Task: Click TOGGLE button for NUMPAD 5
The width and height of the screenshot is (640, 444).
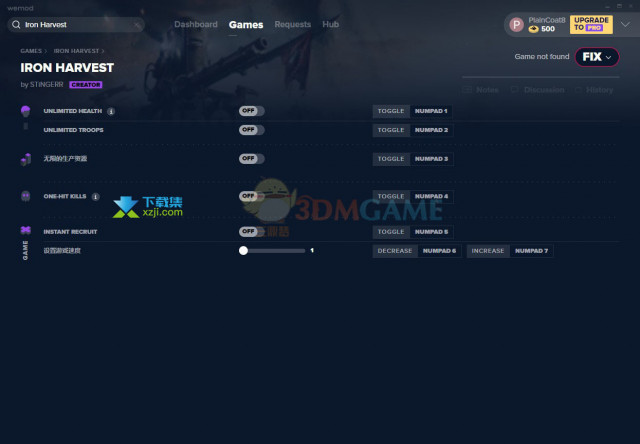Action: (x=391, y=232)
